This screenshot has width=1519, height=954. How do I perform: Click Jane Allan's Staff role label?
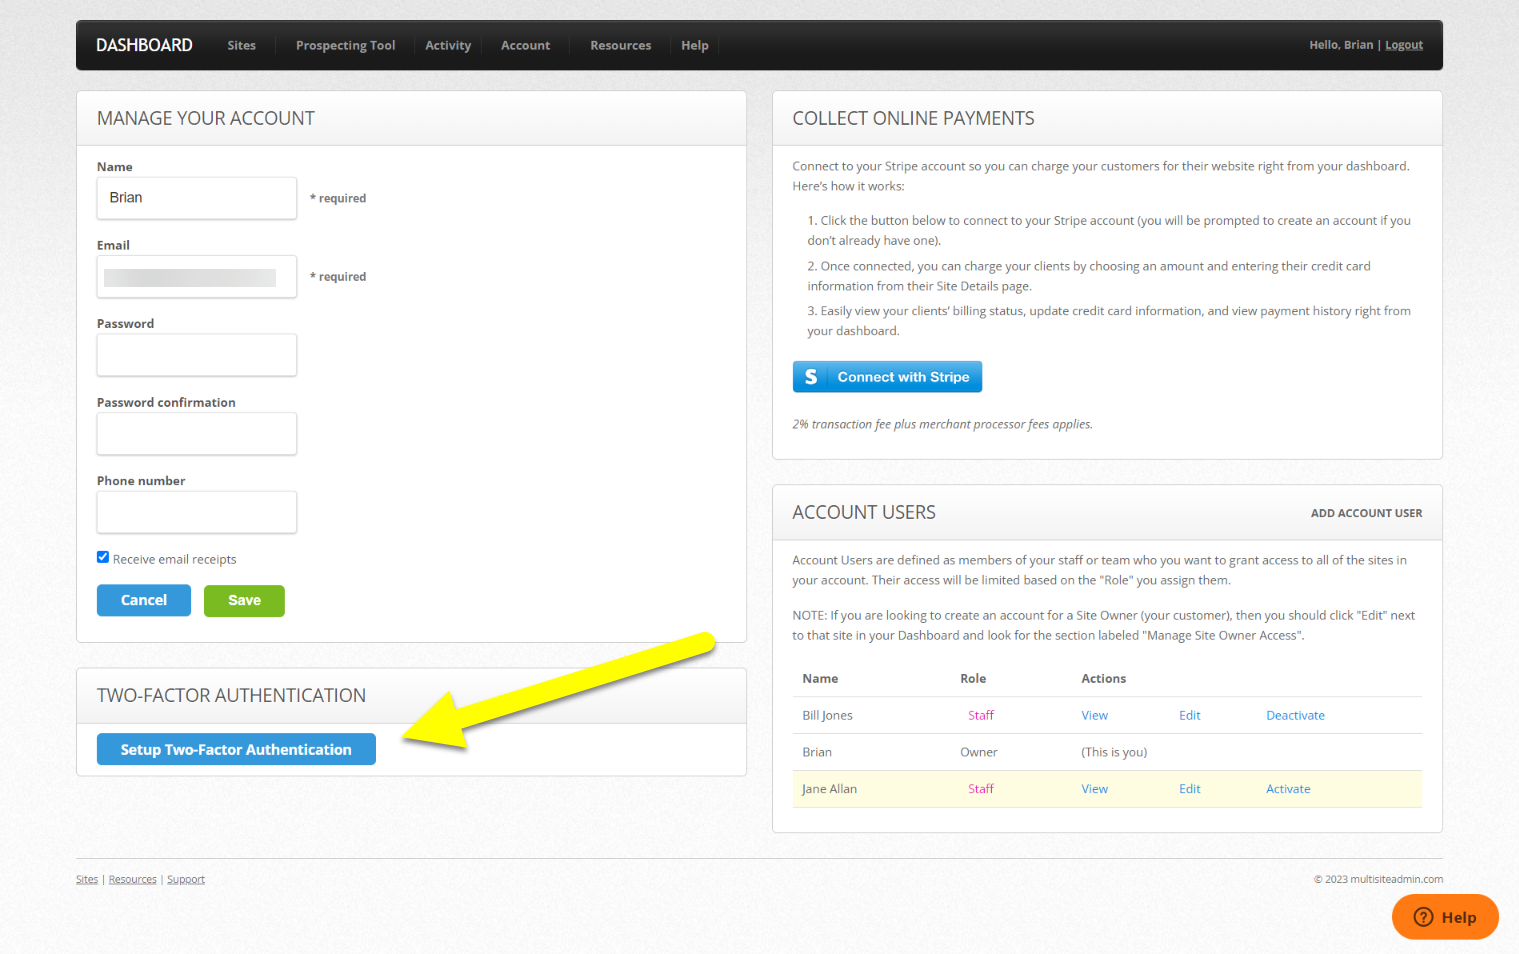coord(981,789)
